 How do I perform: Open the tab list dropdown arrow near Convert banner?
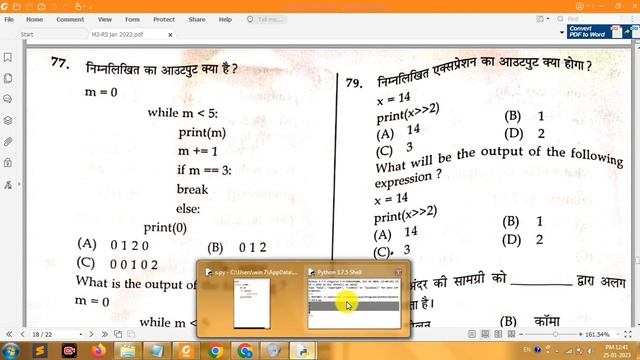point(562,32)
